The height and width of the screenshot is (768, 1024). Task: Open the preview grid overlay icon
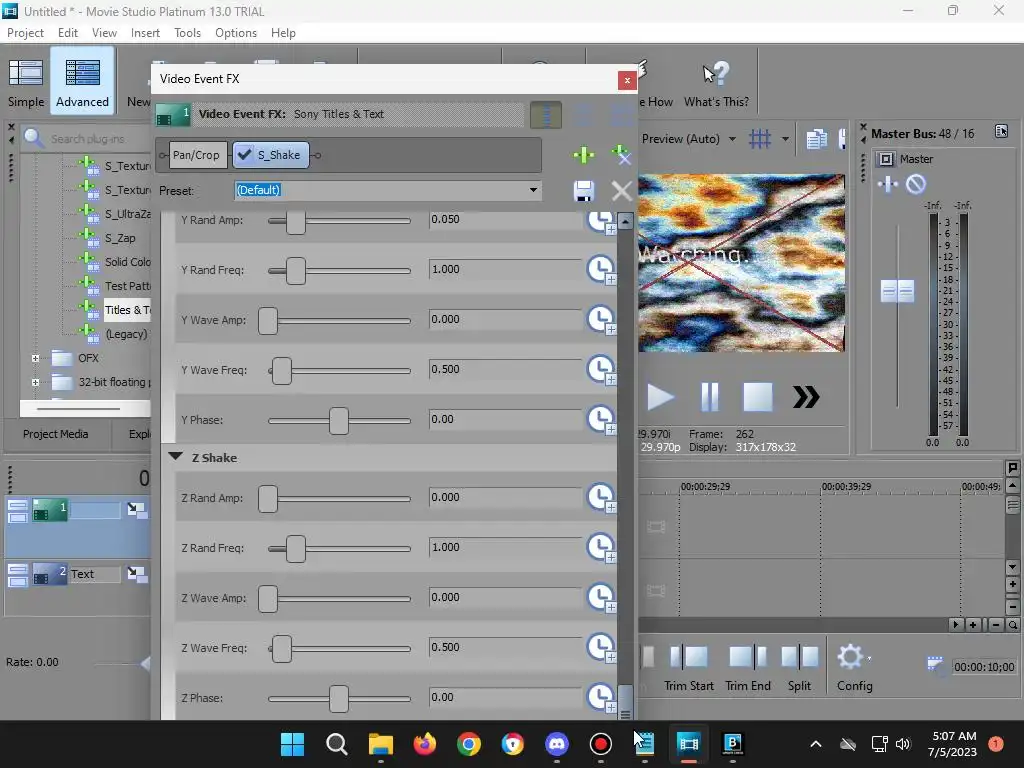click(760, 138)
